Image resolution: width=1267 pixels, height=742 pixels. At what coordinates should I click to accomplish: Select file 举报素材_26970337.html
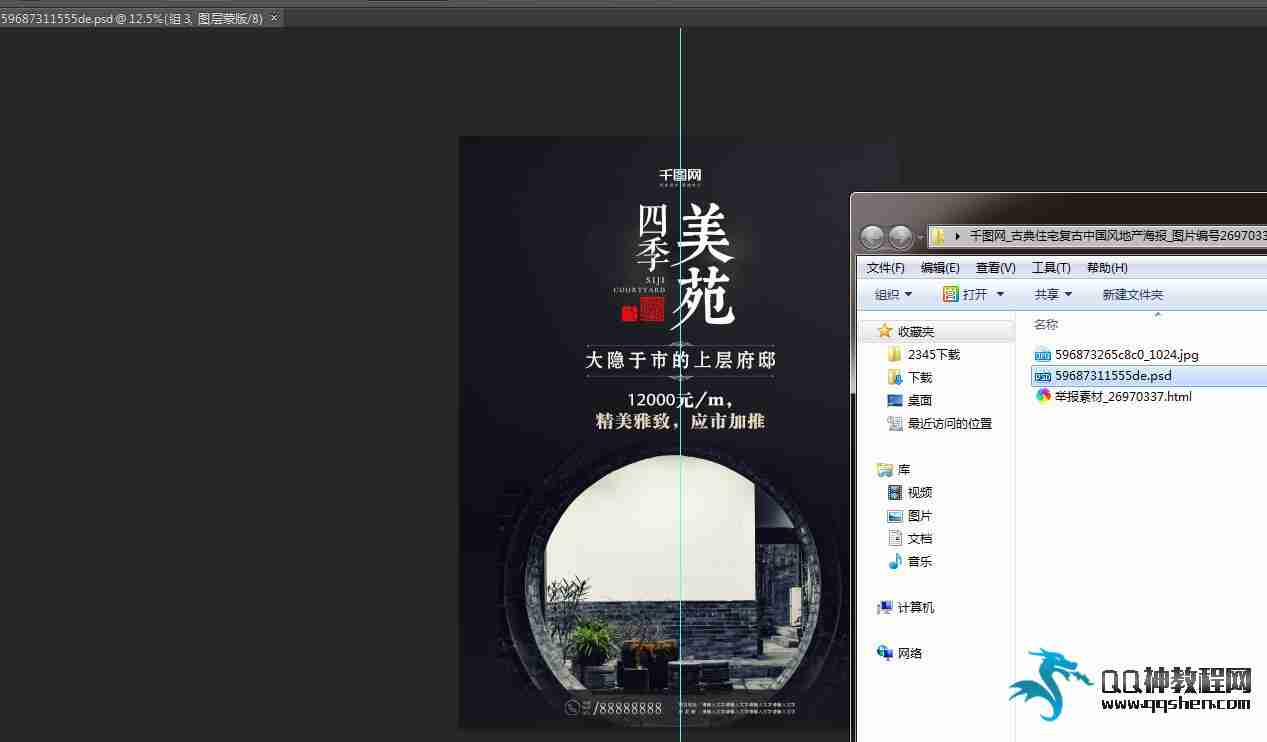pos(1123,396)
